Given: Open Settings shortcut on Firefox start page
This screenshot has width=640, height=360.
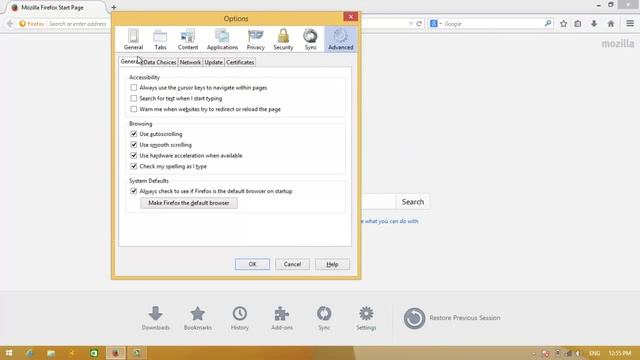Looking at the screenshot, I should [x=366, y=318].
